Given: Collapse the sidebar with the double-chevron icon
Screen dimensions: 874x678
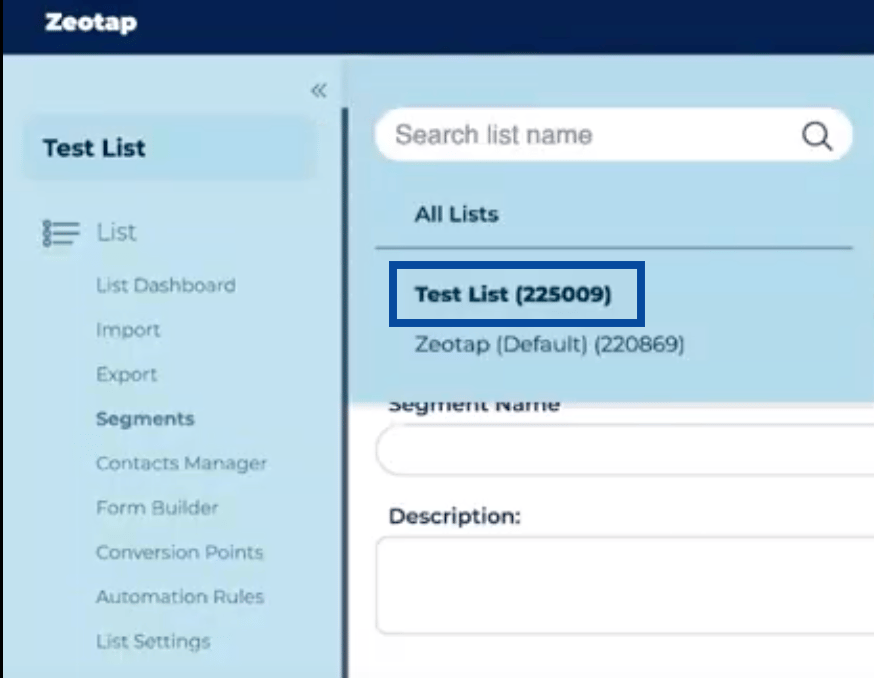Looking at the screenshot, I should pyautogui.click(x=319, y=90).
